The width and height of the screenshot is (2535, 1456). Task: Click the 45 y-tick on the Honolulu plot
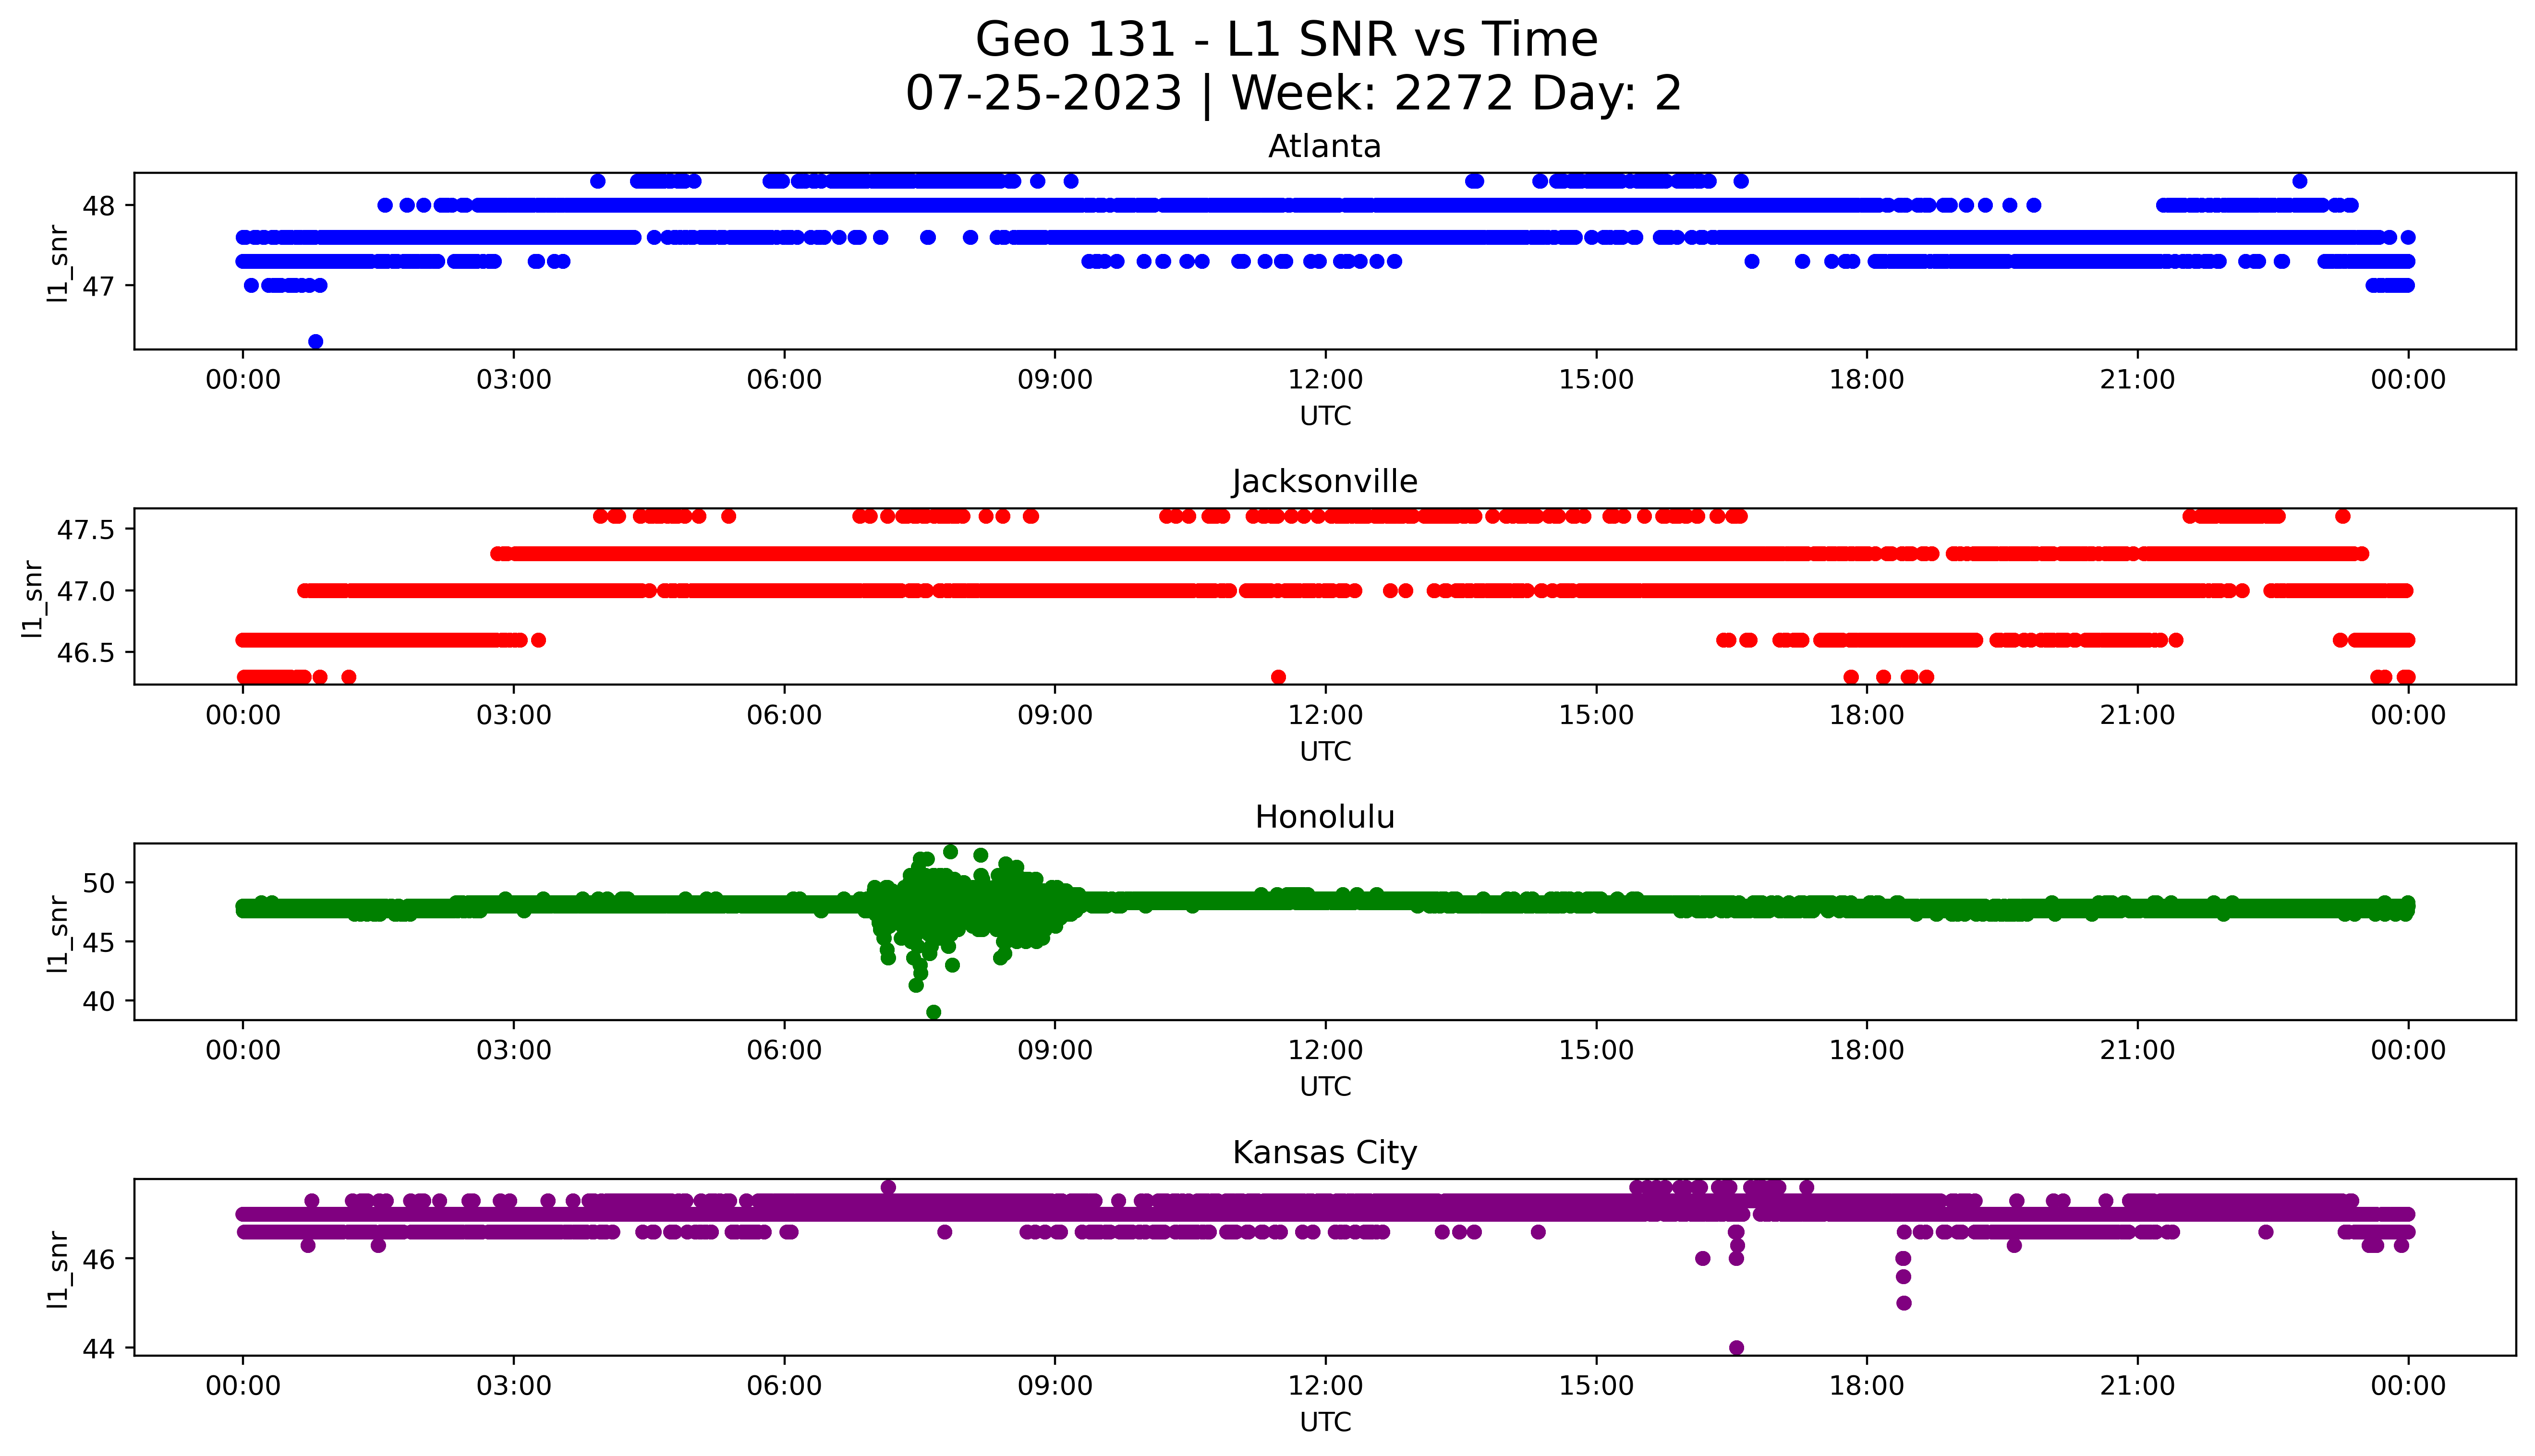pos(100,942)
